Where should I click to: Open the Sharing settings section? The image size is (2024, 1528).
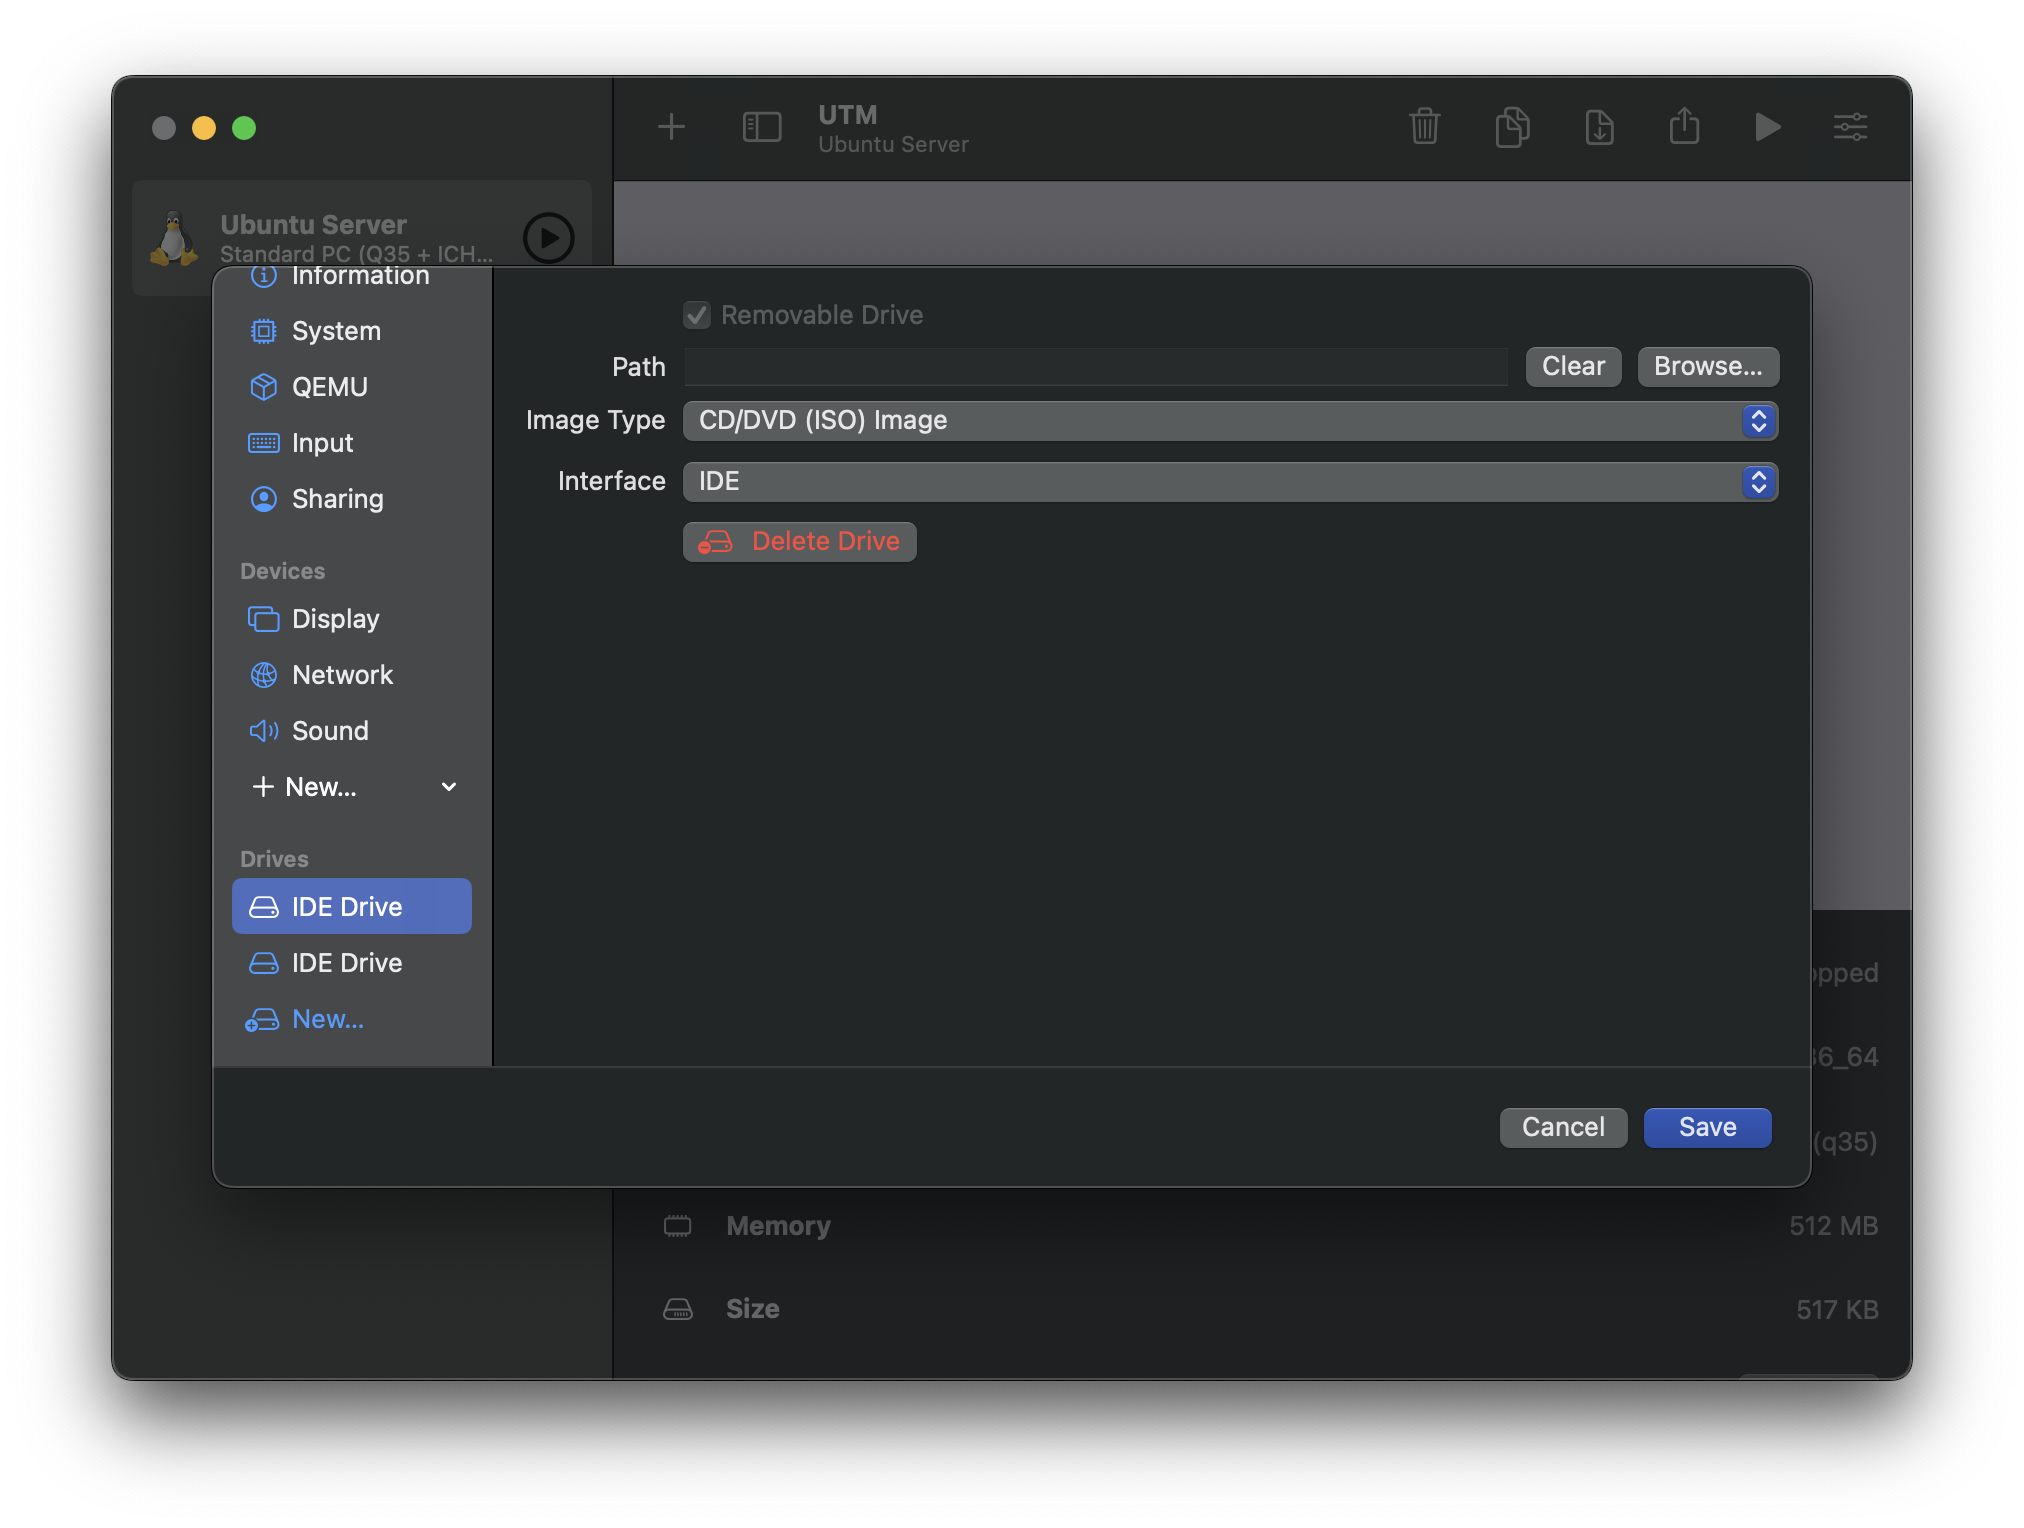[351, 499]
